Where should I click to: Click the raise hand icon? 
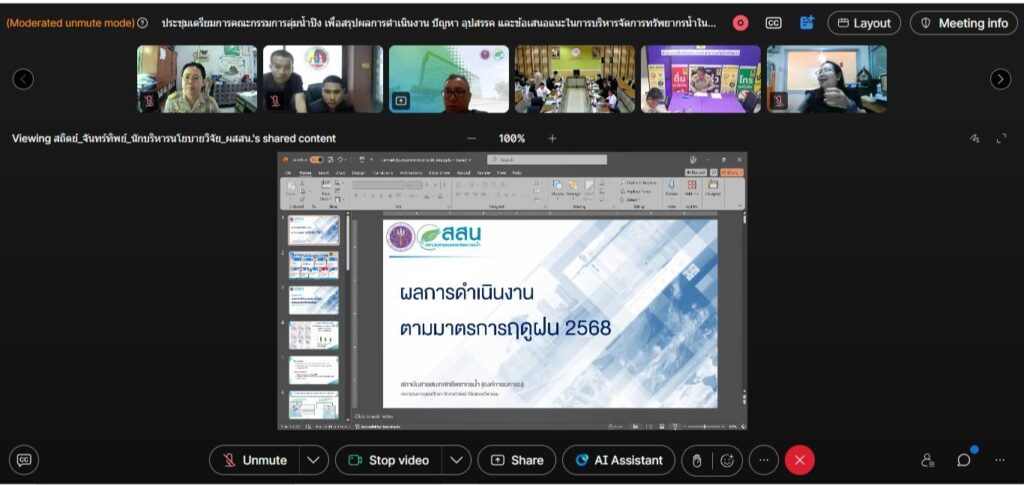[697, 460]
